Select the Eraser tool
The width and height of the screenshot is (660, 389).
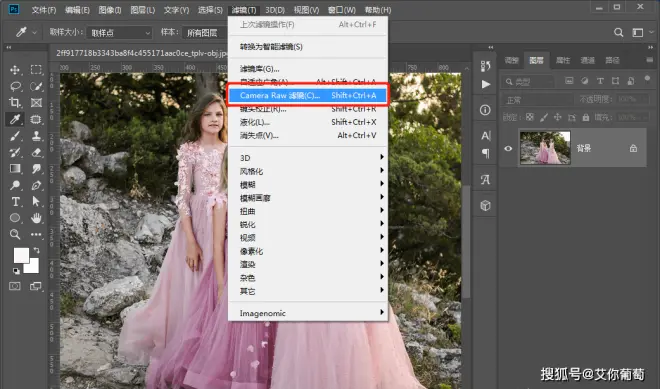click(36, 152)
